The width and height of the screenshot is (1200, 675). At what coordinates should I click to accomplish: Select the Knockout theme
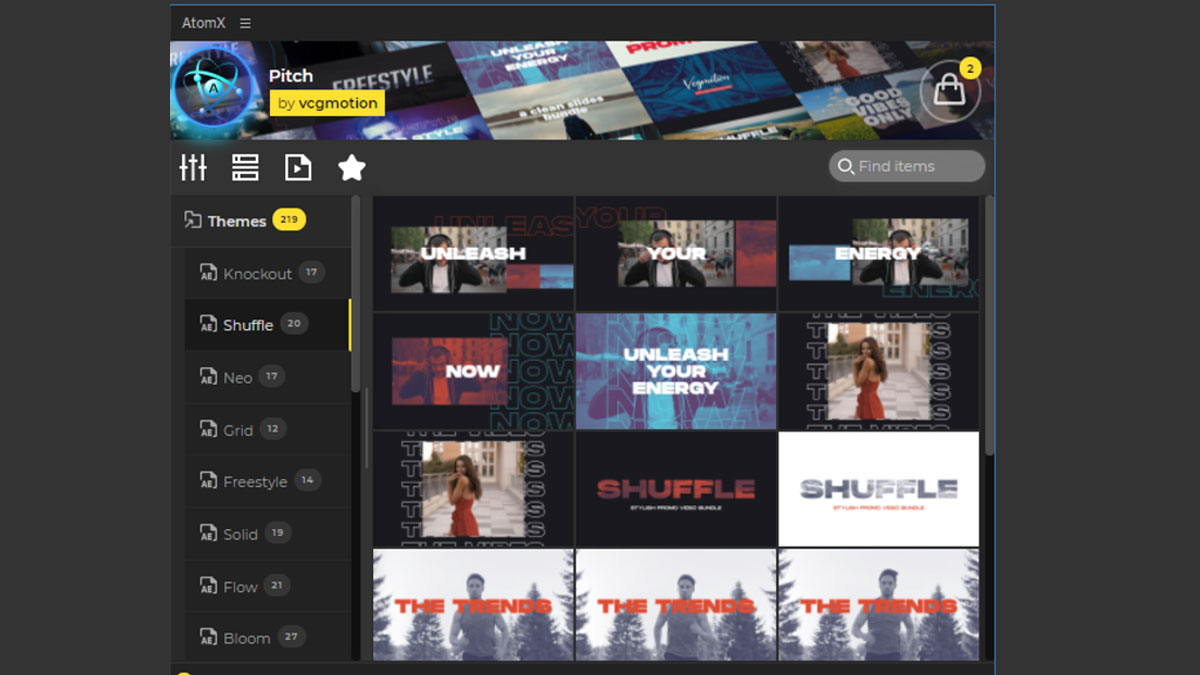pos(257,274)
